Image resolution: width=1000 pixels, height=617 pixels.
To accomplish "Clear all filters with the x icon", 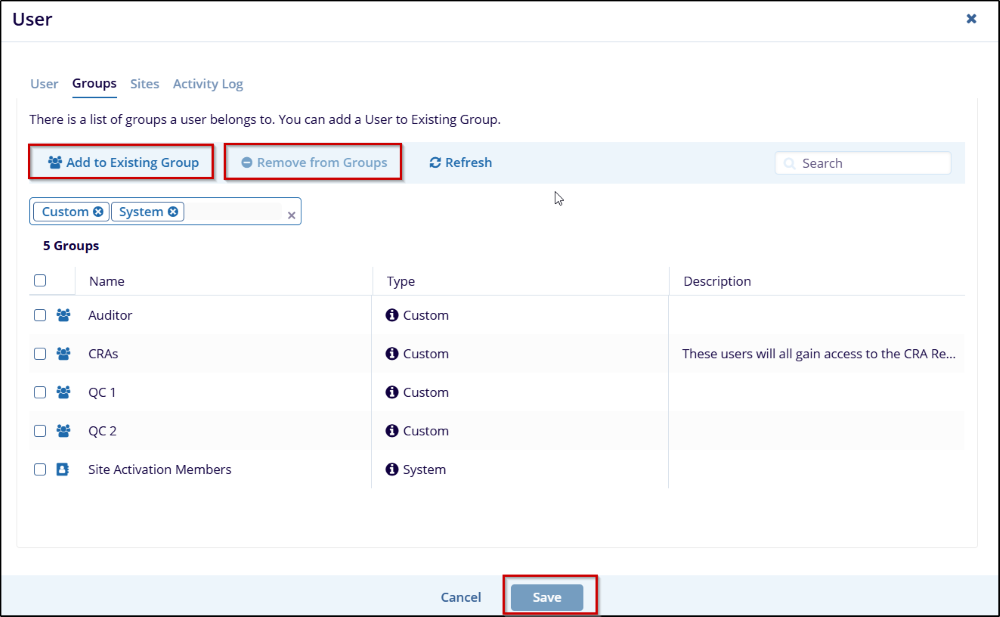I will 291,215.
